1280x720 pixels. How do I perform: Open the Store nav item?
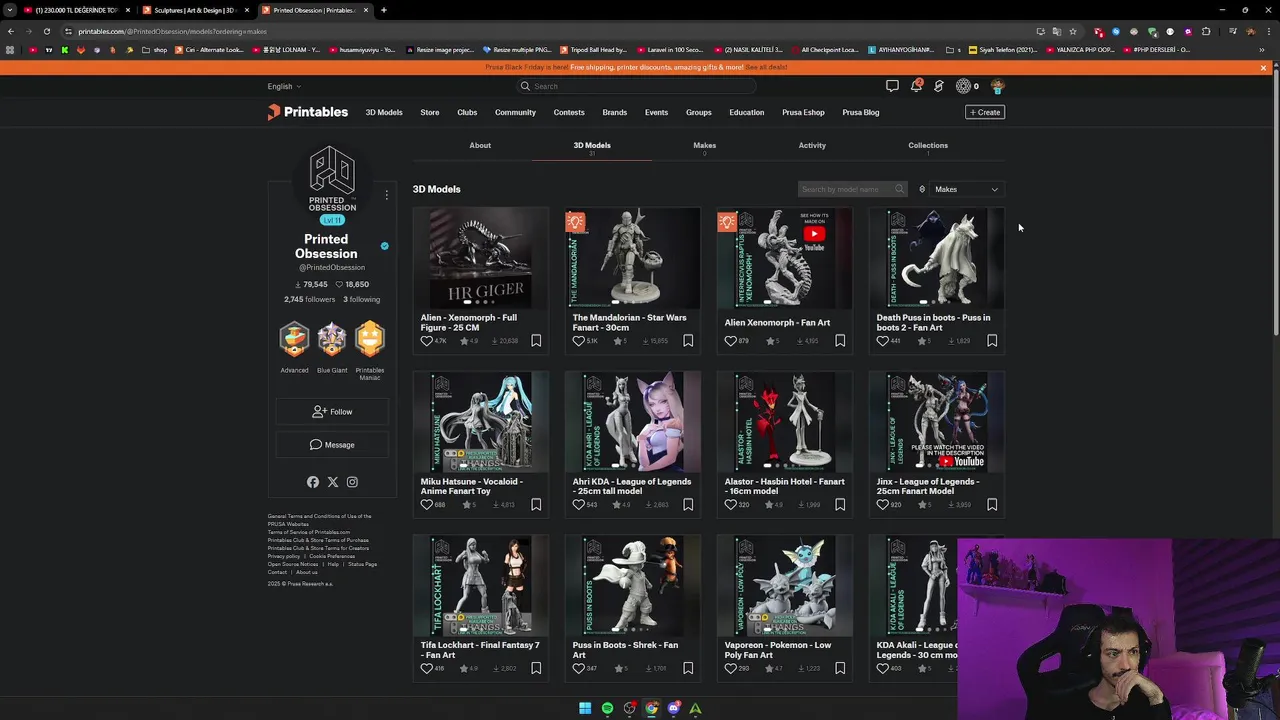[430, 112]
